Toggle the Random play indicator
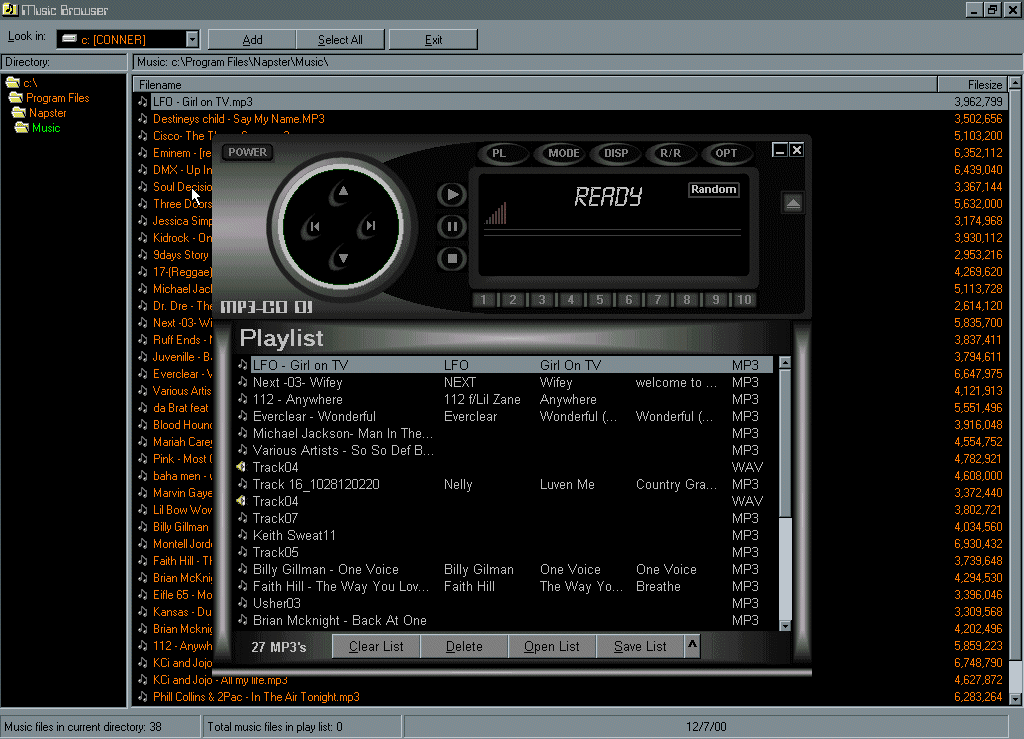This screenshot has width=1024, height=739. click(714, 189)
